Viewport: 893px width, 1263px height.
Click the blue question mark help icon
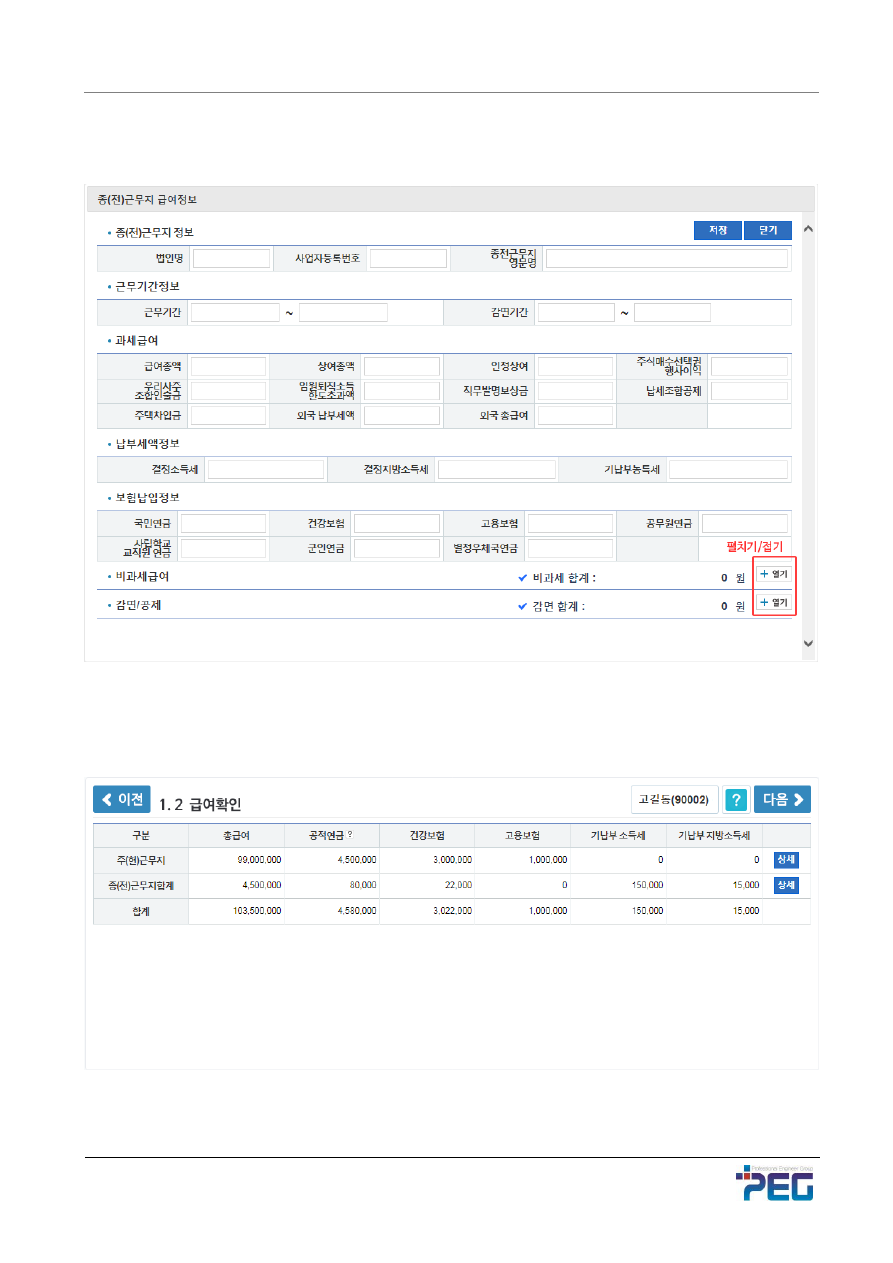pyautogui.click(x=737, y=800)
